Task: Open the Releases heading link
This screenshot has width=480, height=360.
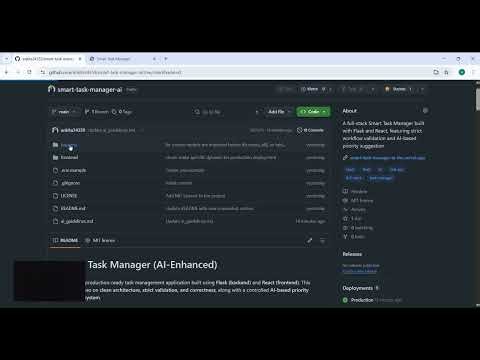Action: (x=352, y=254)
